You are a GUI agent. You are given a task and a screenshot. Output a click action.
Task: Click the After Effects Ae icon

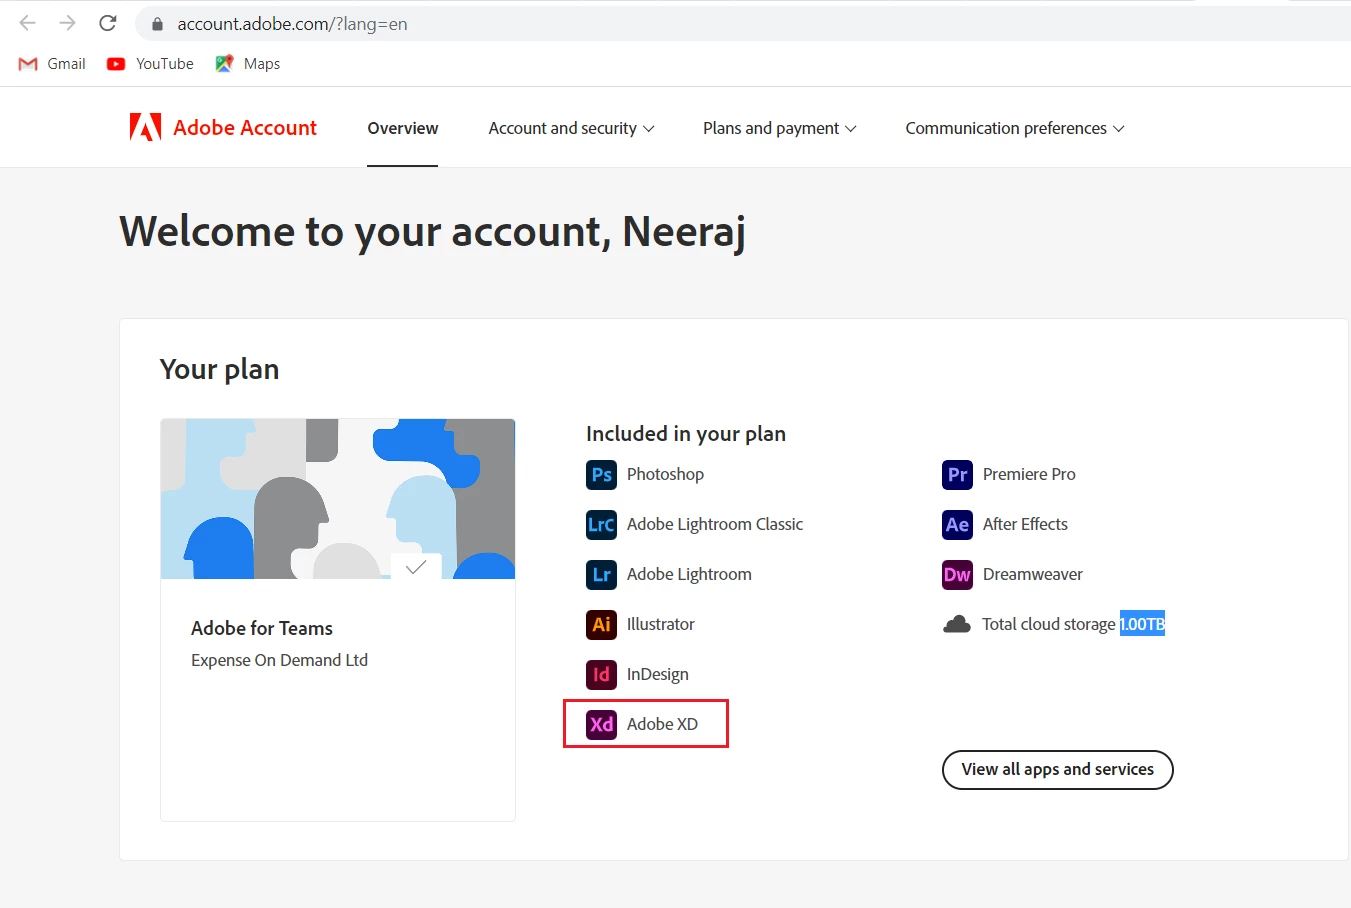(957, 524)
